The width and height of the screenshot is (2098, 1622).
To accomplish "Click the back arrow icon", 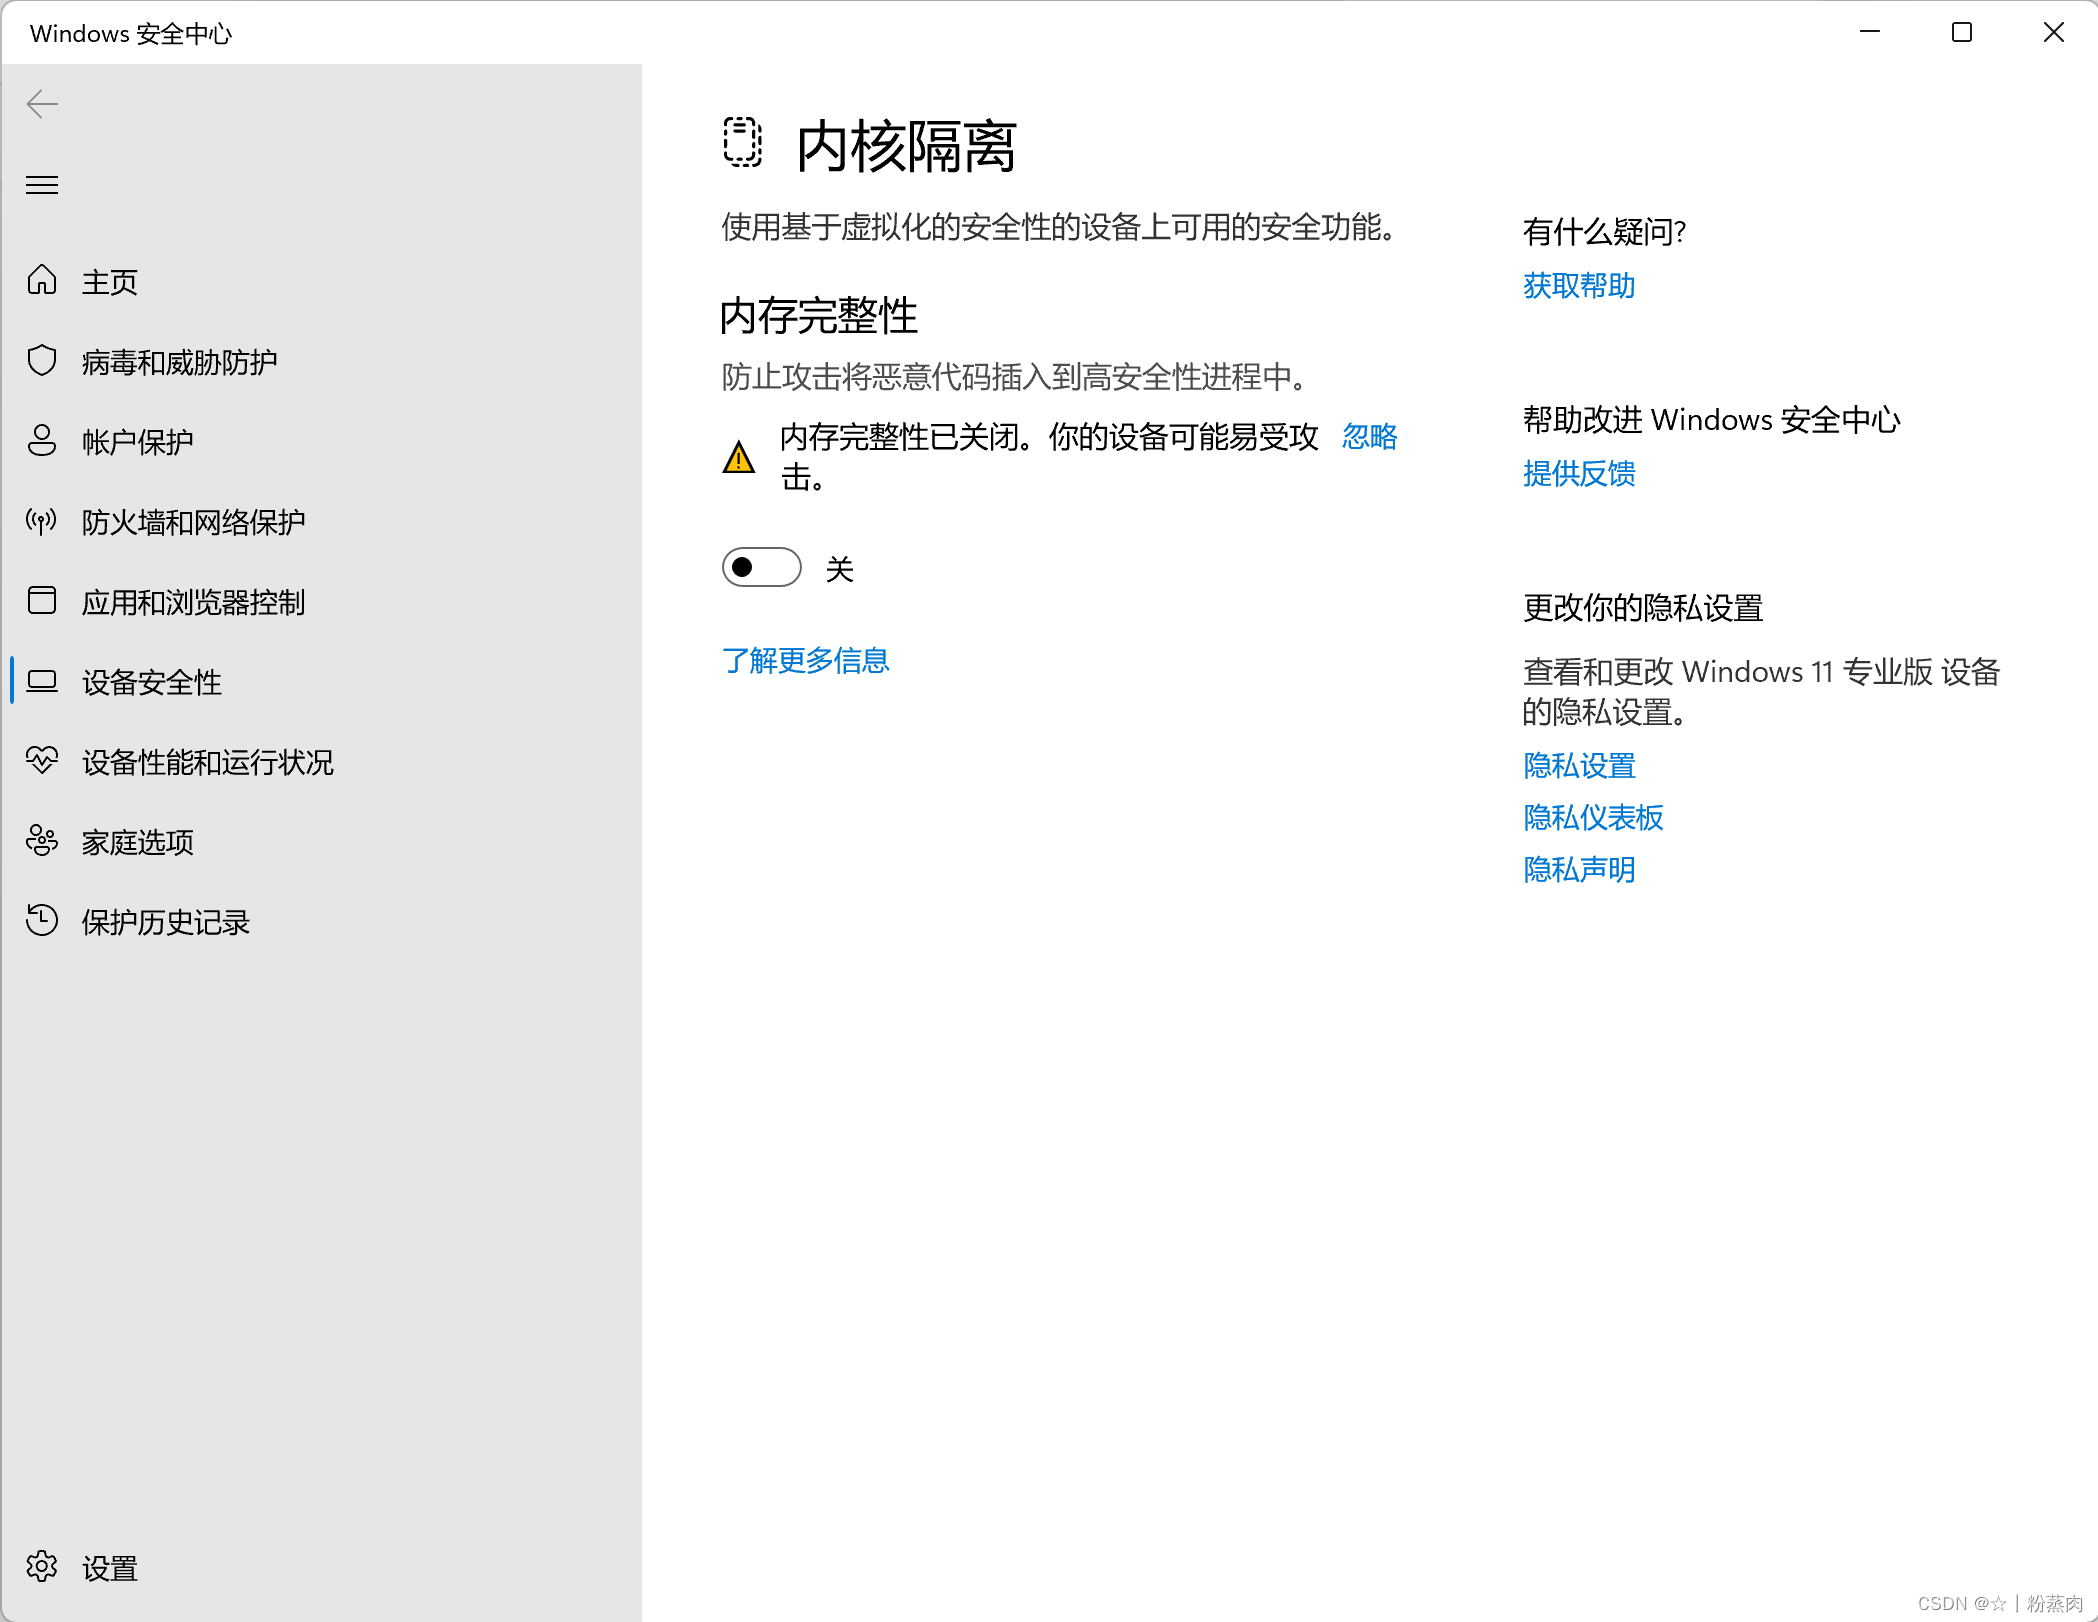I will click(42, 104).
